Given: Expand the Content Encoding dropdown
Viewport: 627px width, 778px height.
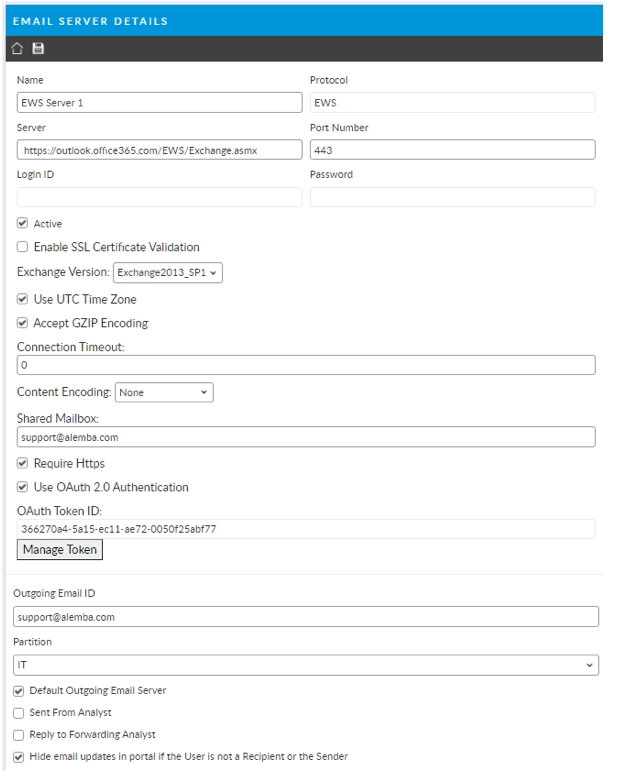Looking at the screenshot, I should pos(164,393).
